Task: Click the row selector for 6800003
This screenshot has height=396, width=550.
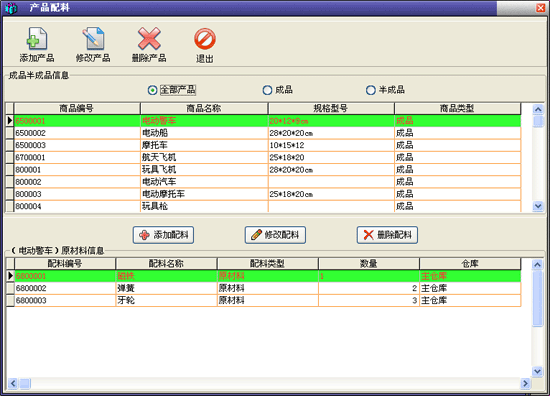Action: tap(10, 301)
